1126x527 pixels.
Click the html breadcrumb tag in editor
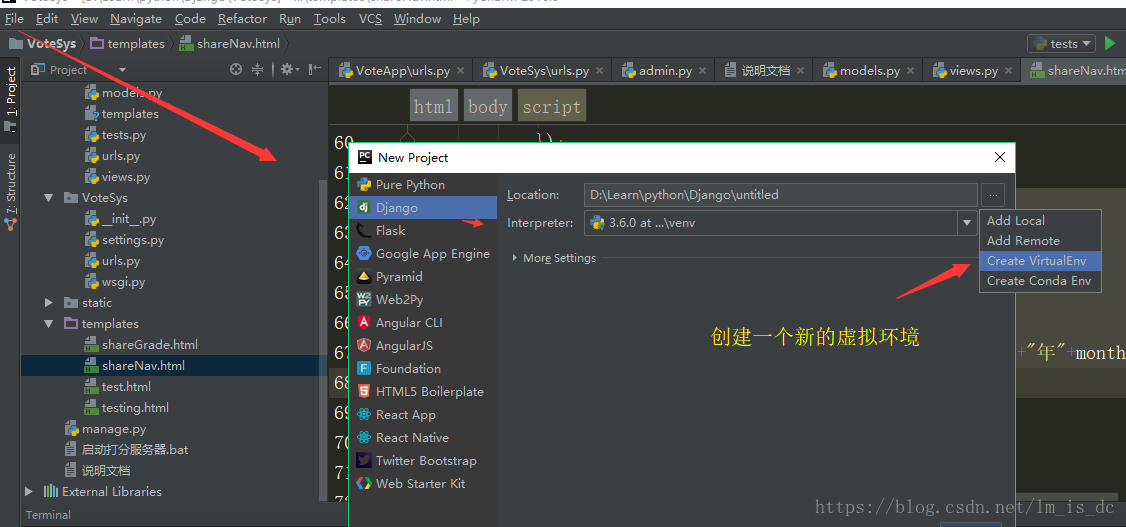434,107
